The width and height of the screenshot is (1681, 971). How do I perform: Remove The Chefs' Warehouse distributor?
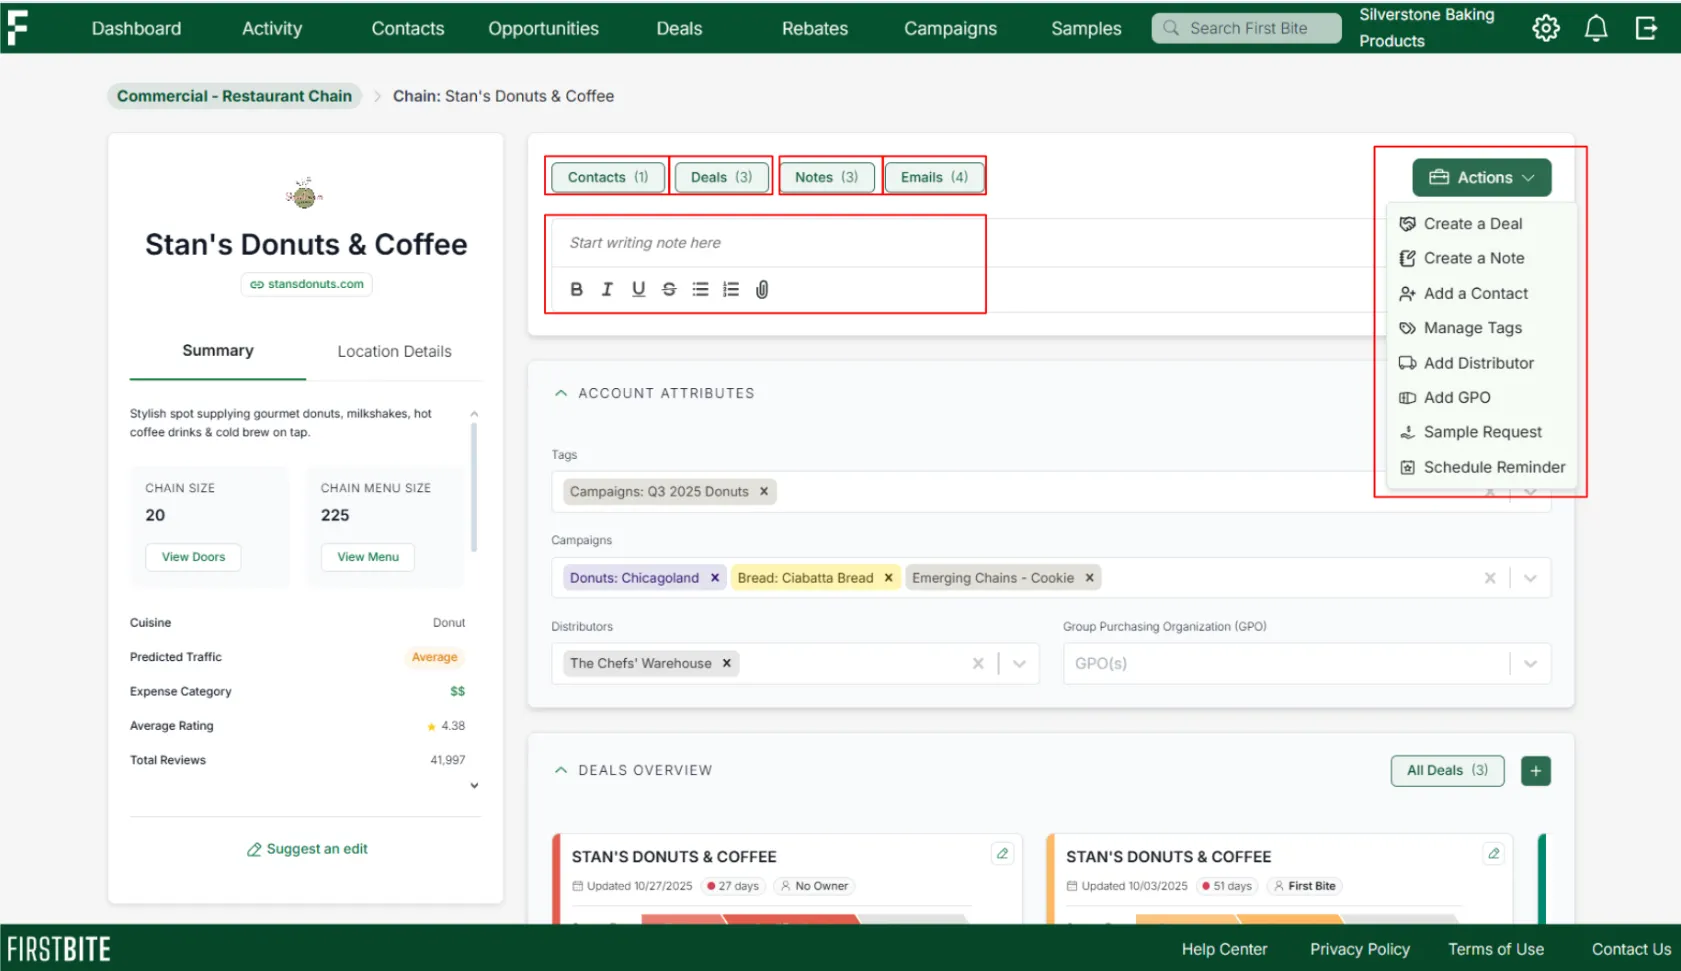click(x=727, y=663)
